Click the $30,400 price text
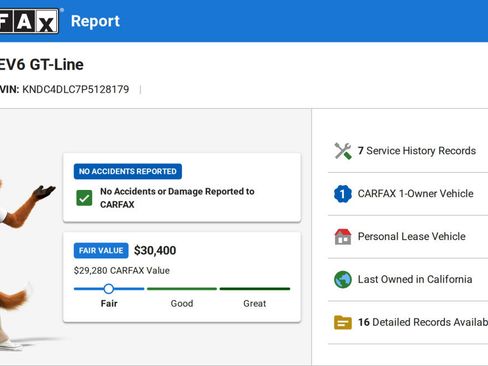Screen dimensions: 488x366 pyautogui.click(x=155, y=250)
